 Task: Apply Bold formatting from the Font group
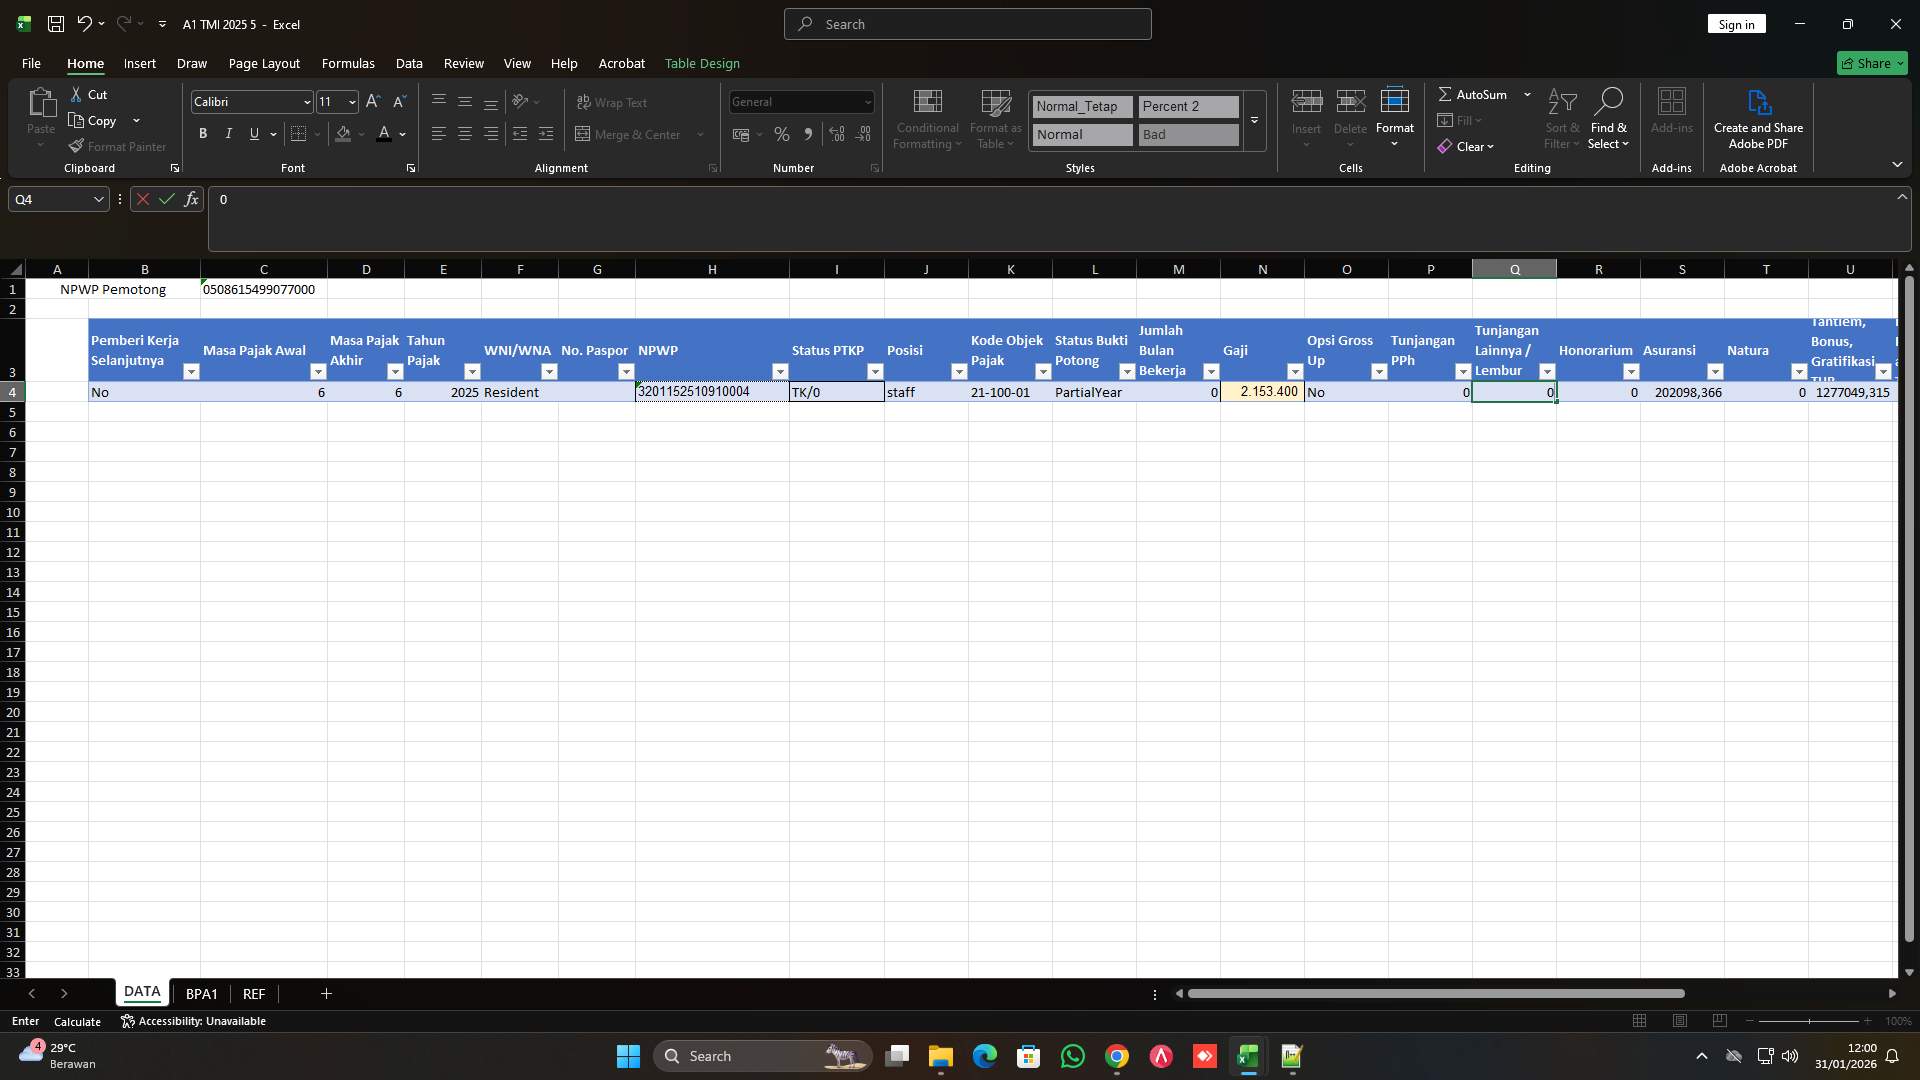tap(202, 133)
